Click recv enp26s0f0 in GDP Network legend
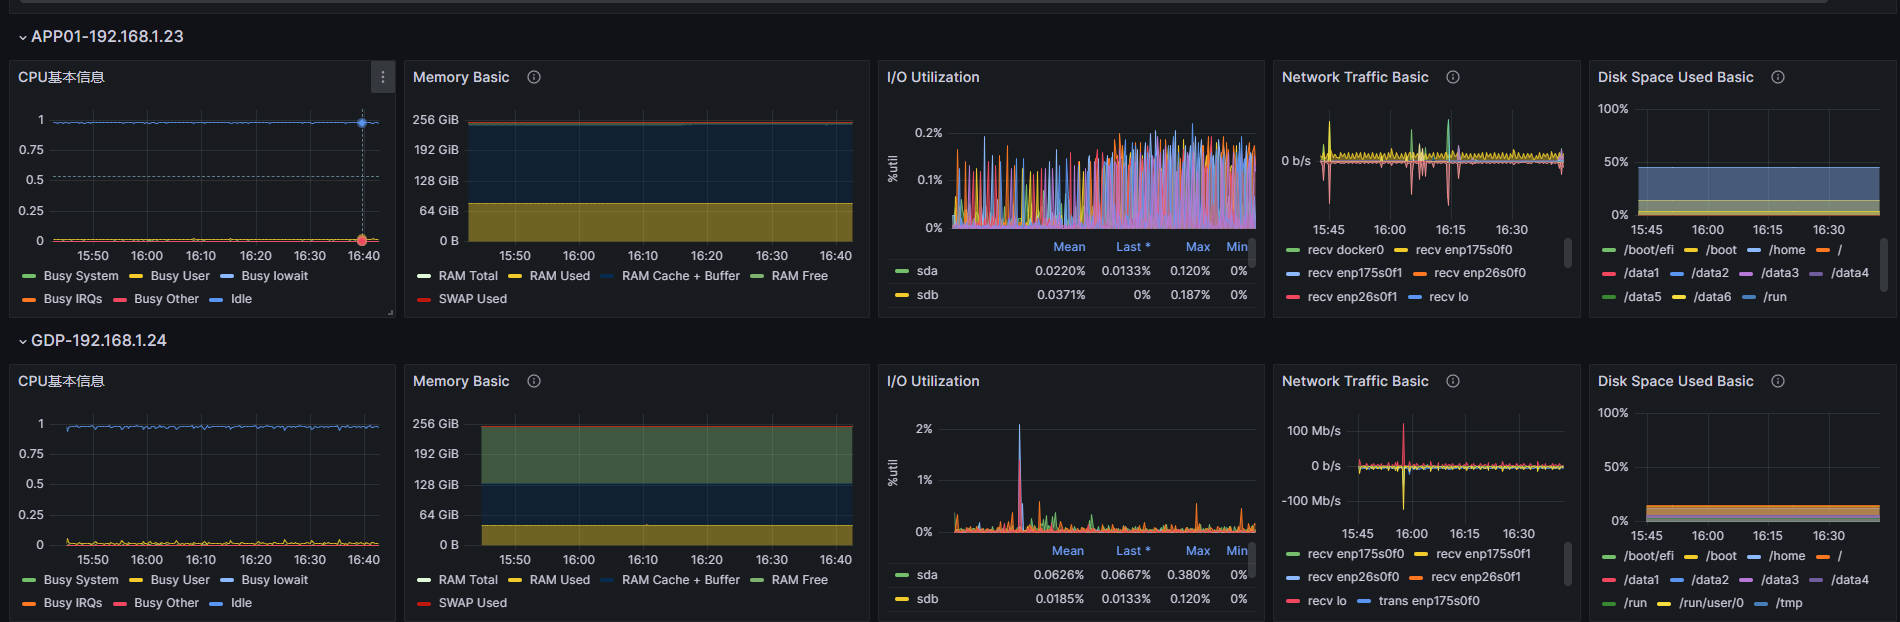The image size is (1900, 622). (x=1353, y=577)
